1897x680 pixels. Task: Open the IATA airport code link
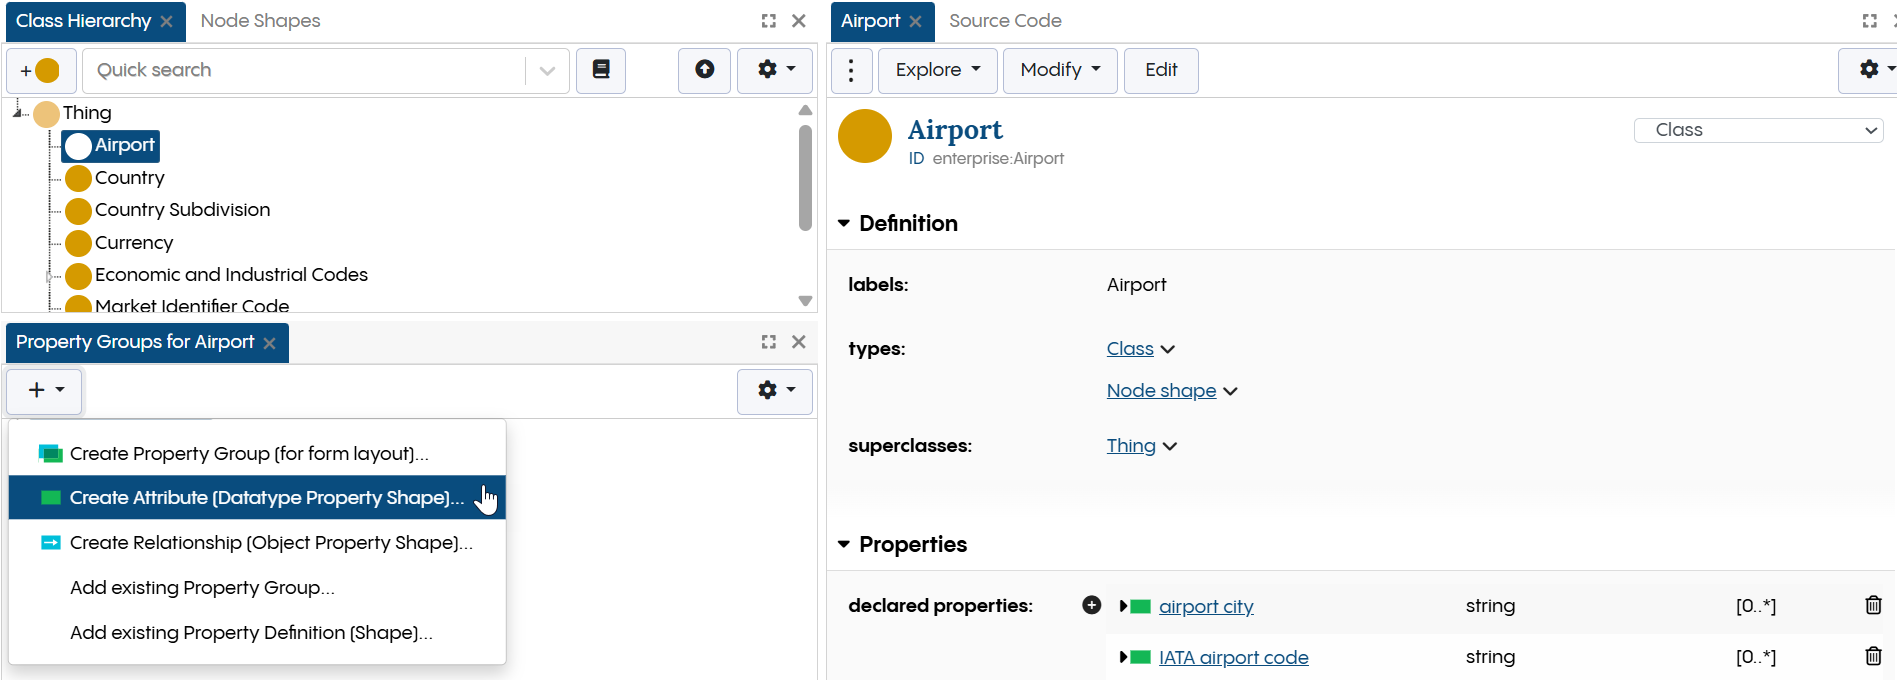1233,657
